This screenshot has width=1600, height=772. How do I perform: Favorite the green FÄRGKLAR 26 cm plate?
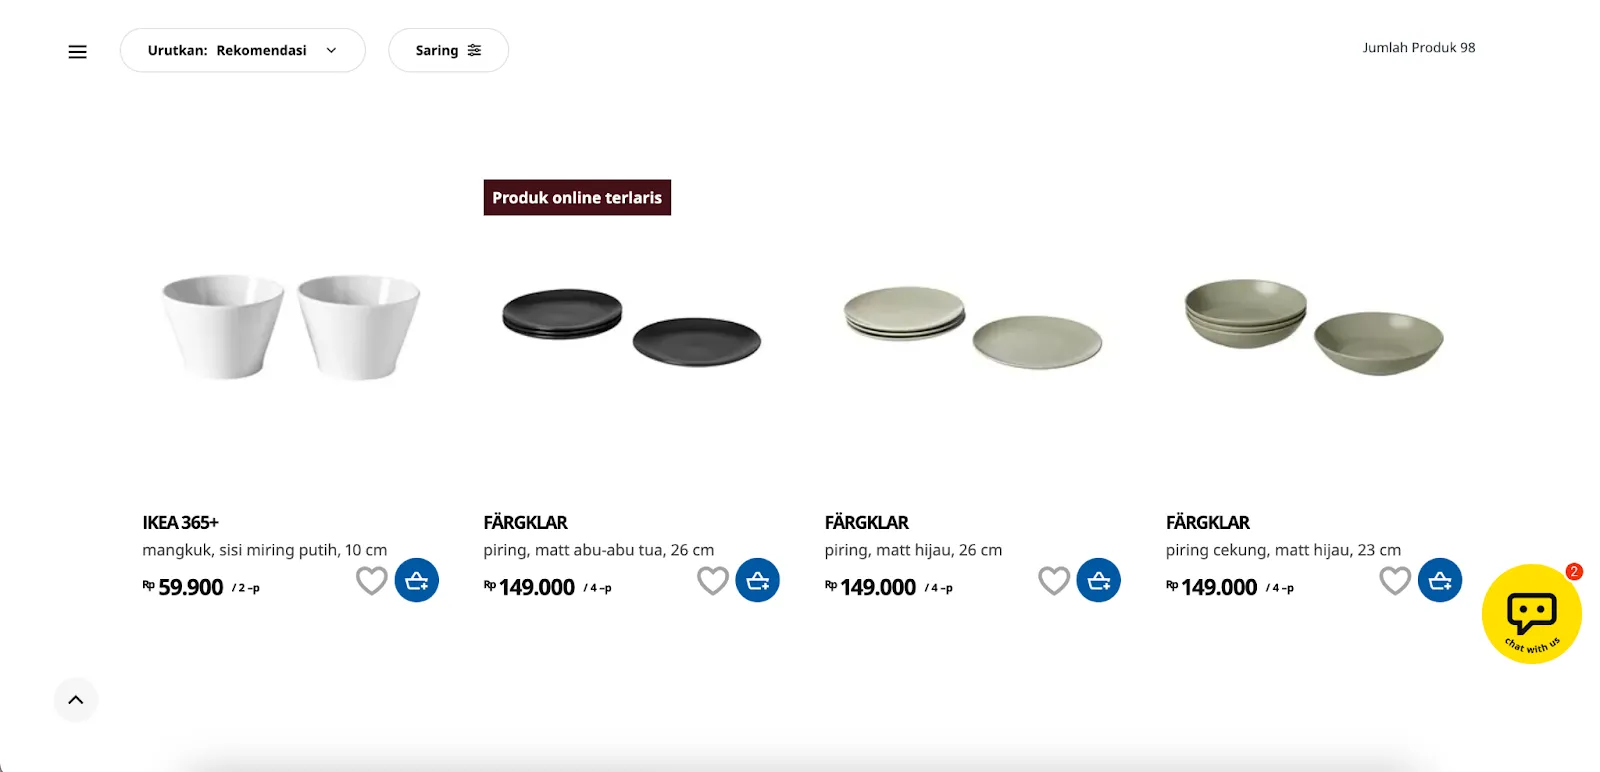(x=1054, y=580)
